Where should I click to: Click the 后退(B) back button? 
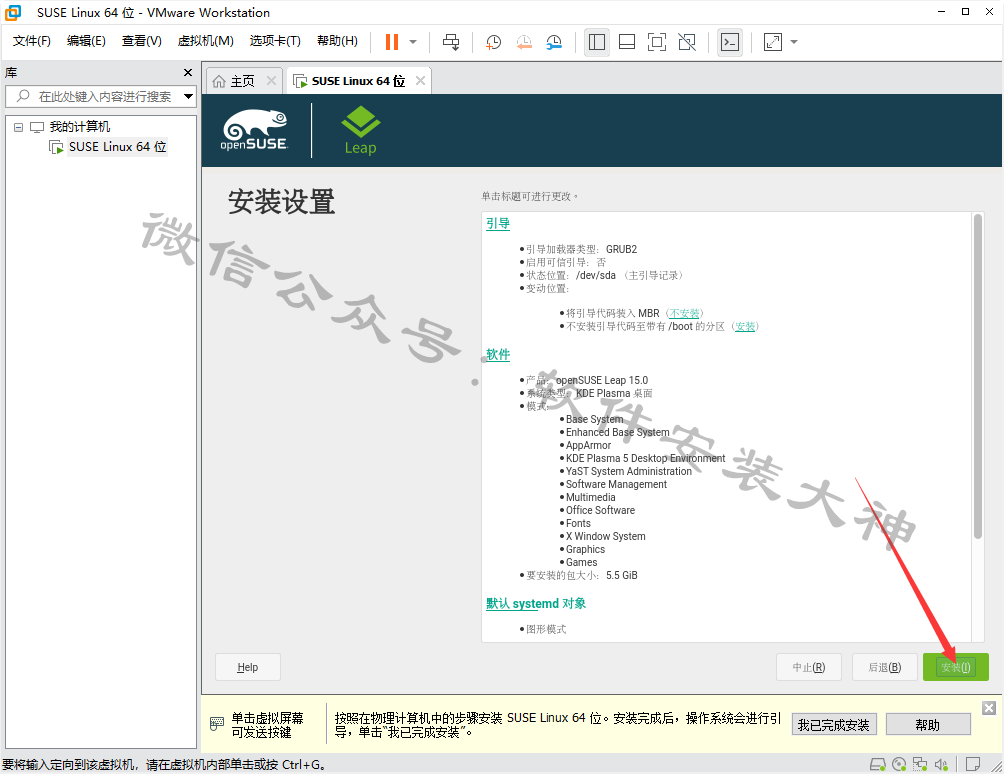point(884,667)
